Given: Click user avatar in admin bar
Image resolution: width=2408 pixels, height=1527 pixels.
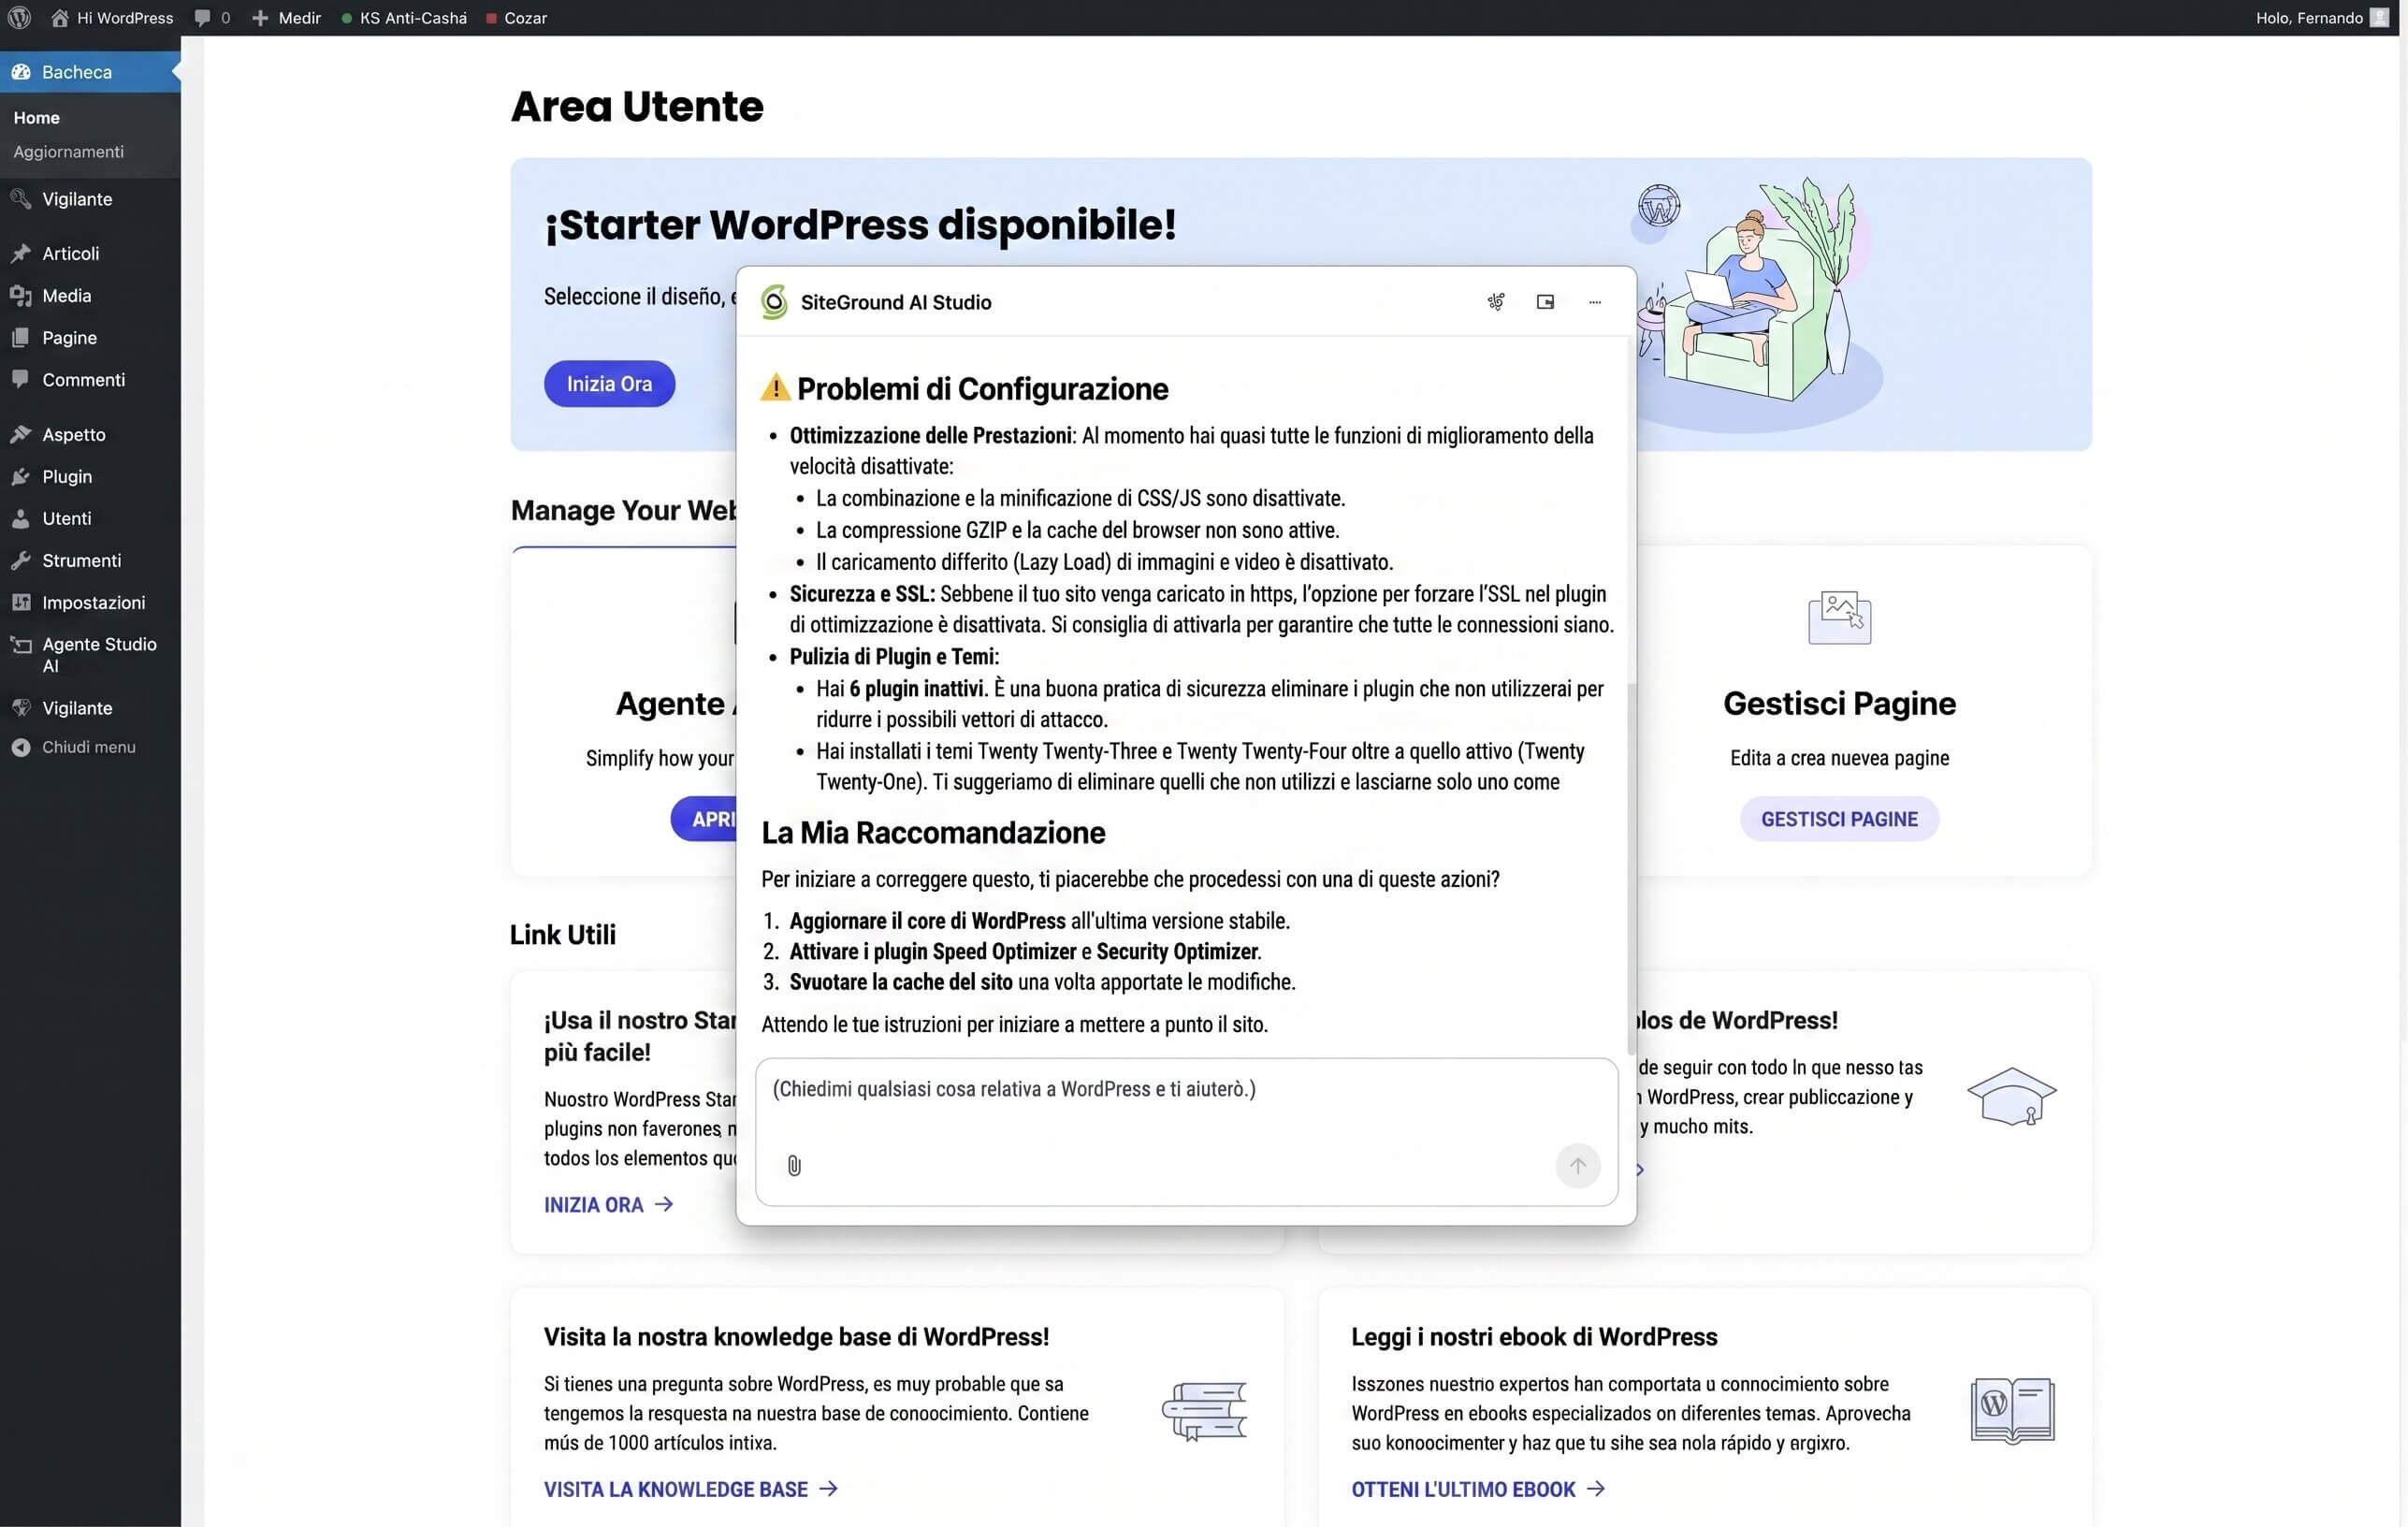Looking at the screenshot, I should point(2379,18).
